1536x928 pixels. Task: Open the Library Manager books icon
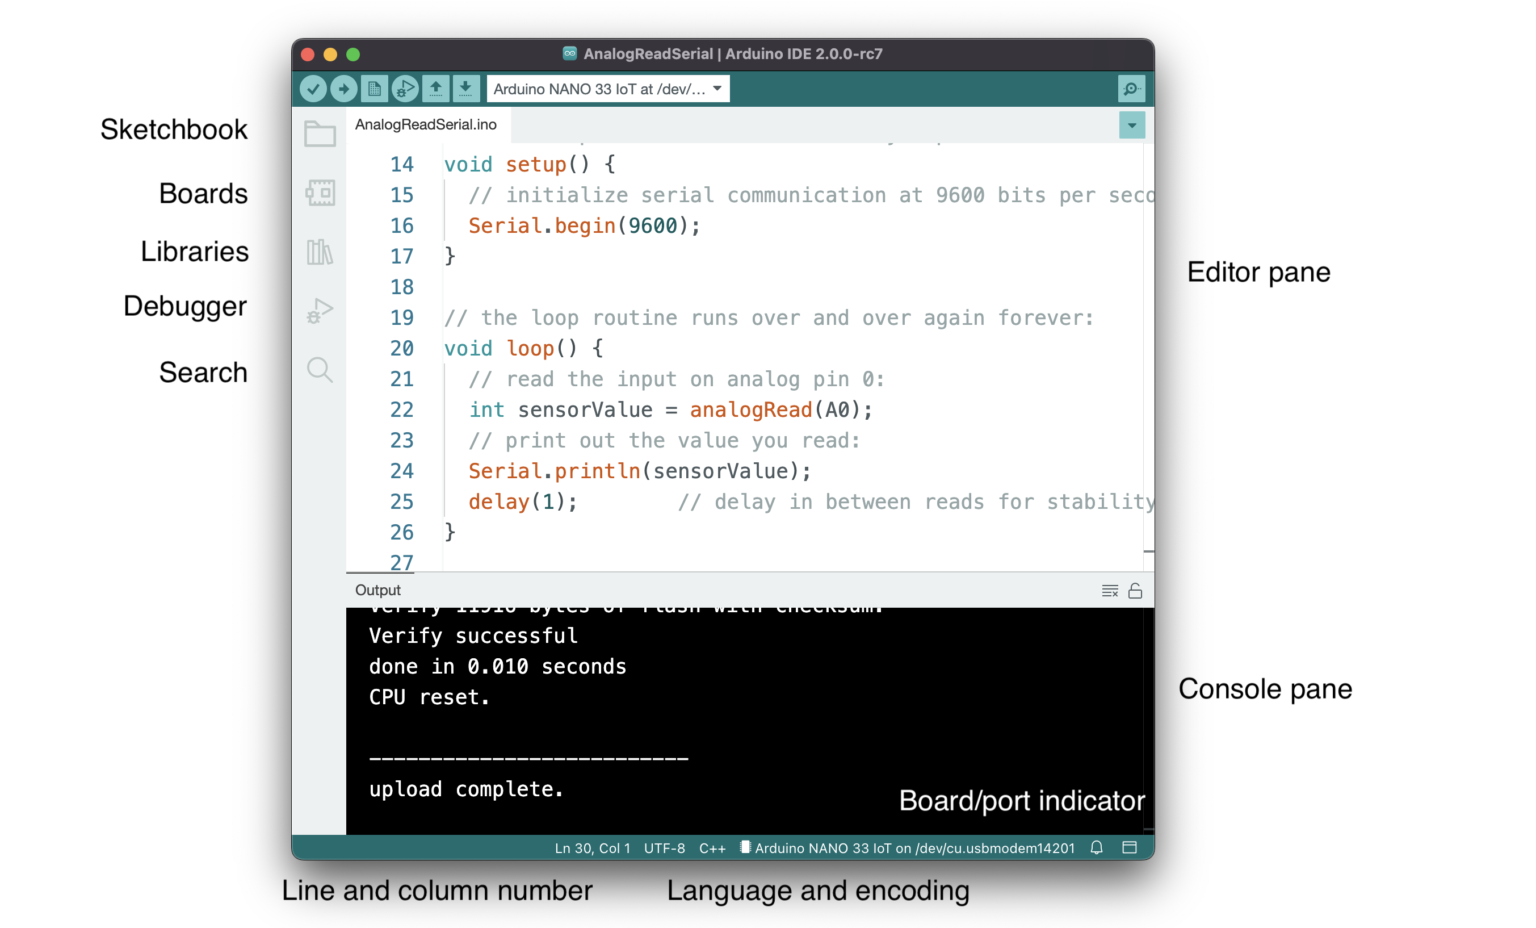click(320, 252)
